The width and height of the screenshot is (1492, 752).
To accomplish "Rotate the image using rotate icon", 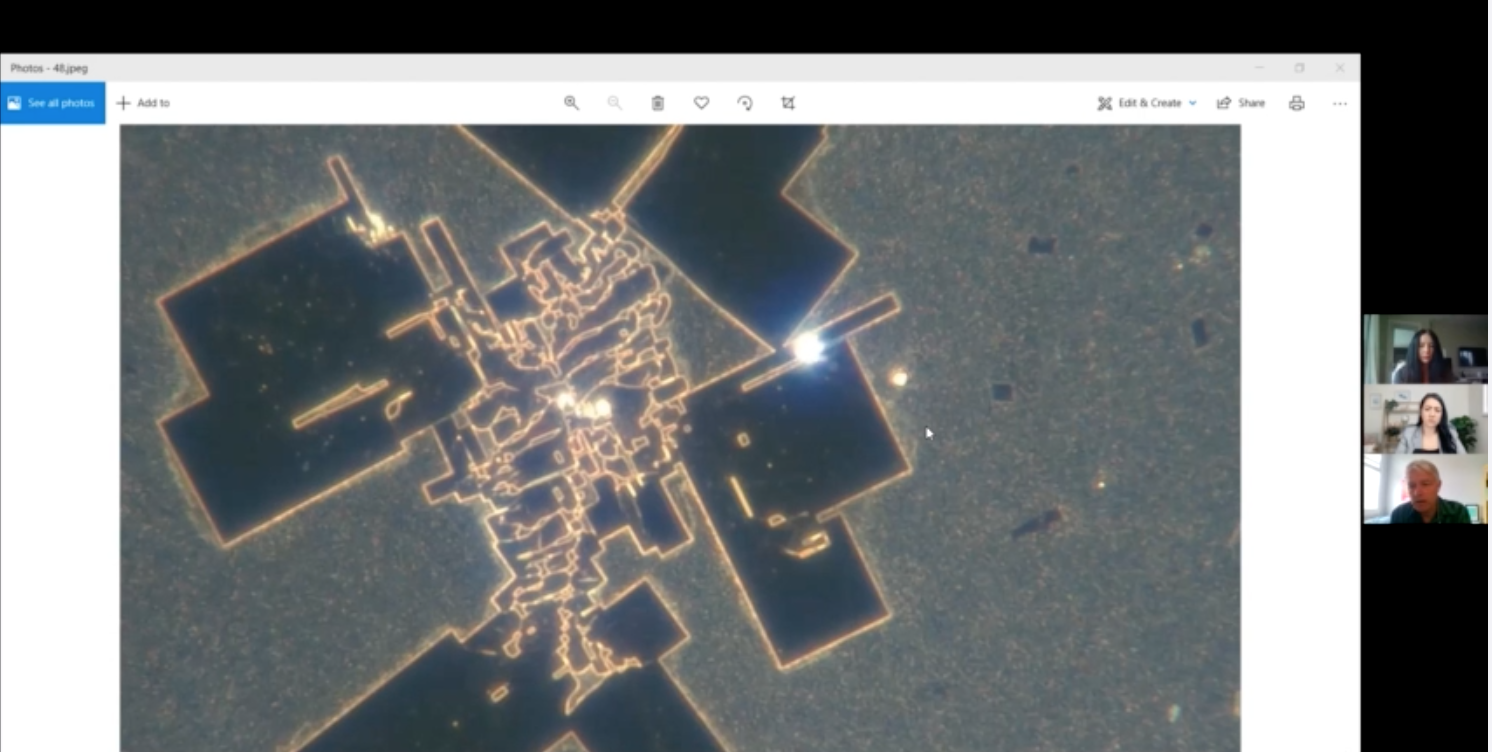I will click(x=745, y=103).
